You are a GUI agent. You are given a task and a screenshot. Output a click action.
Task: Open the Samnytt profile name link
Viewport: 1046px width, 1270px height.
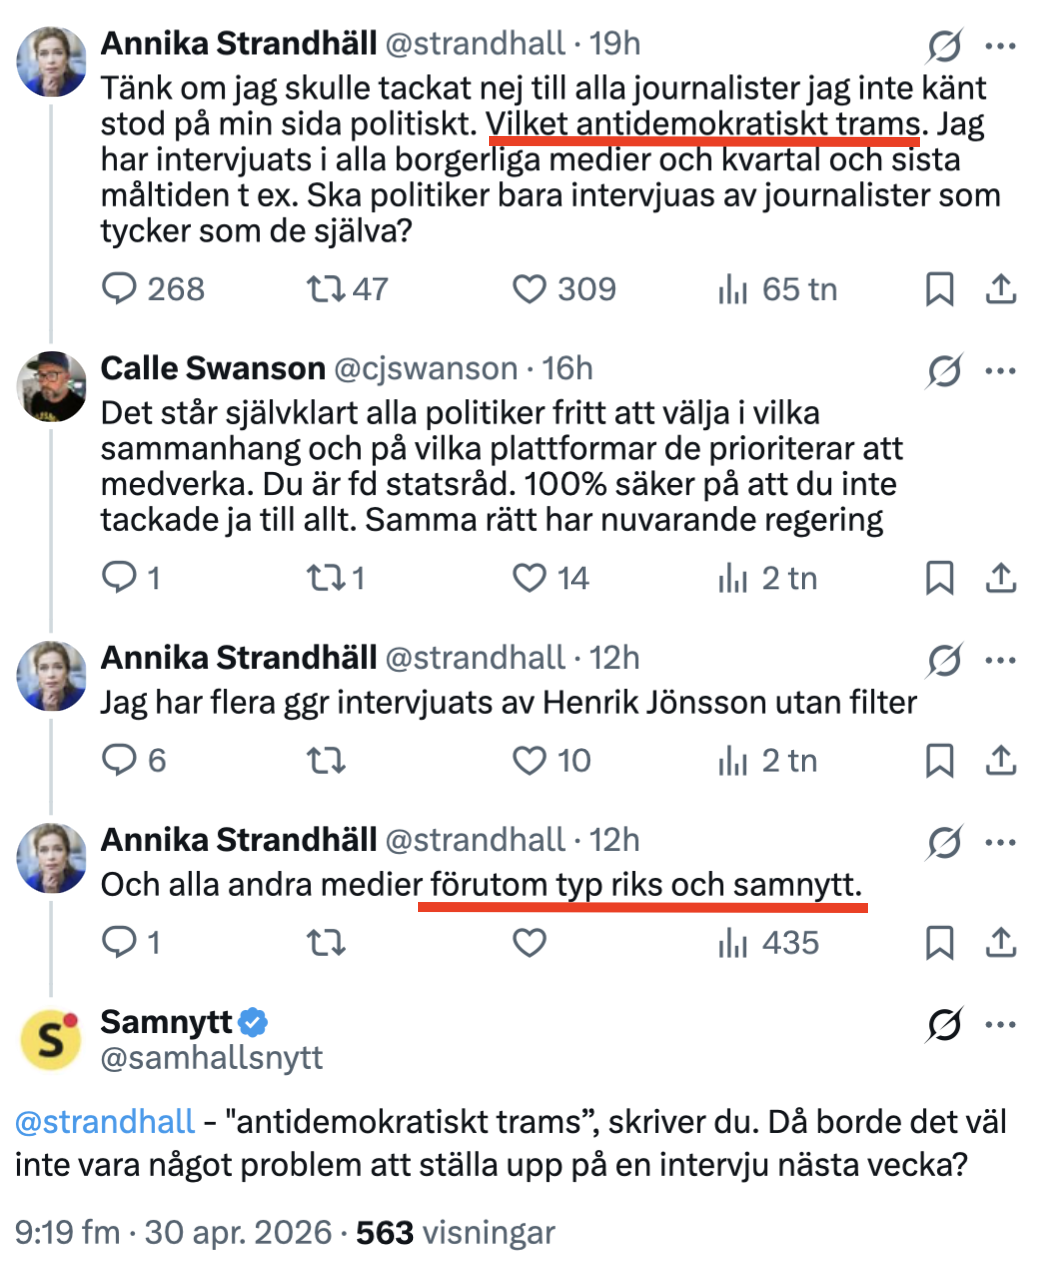[166, 1022]
